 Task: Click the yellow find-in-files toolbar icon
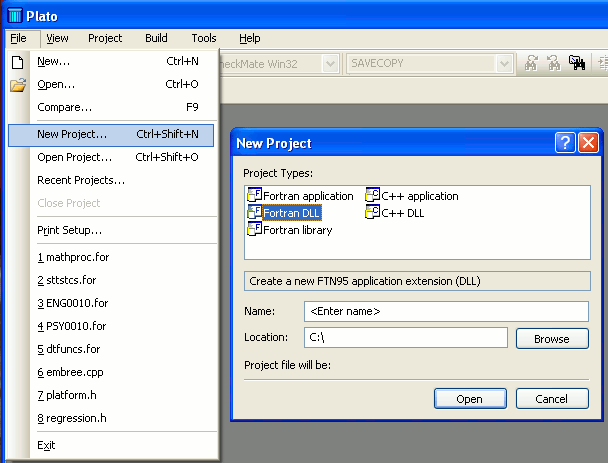[x=577, y=63]
